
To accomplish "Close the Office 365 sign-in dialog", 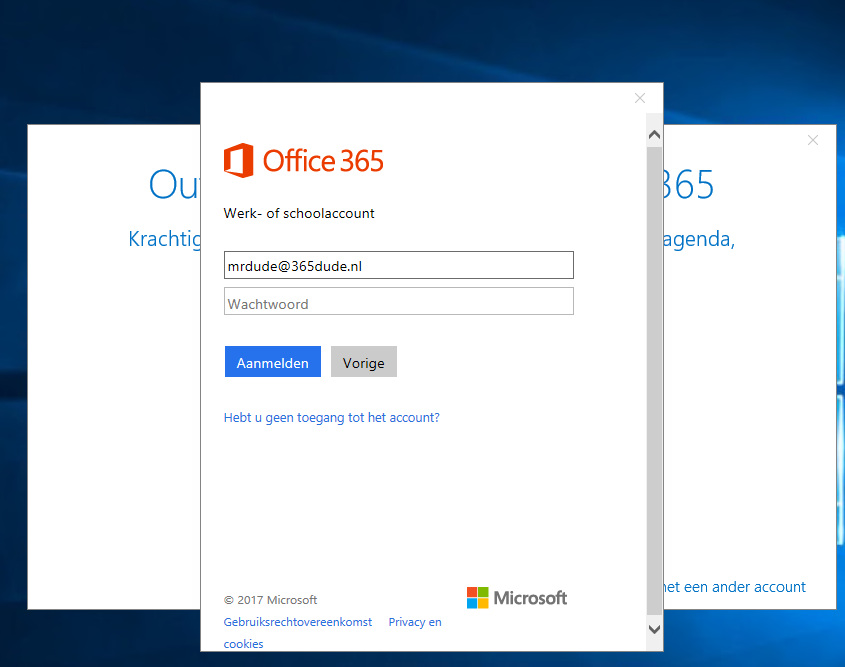I will coord(640,98).
